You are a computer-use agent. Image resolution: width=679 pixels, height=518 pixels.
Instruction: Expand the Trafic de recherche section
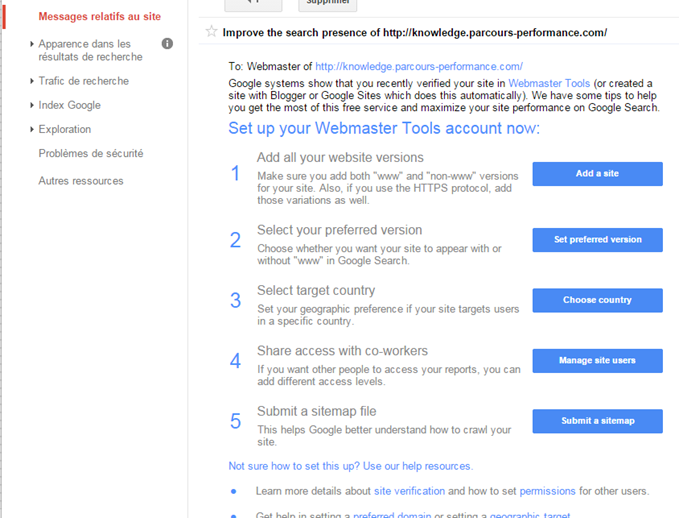point(83,81)
